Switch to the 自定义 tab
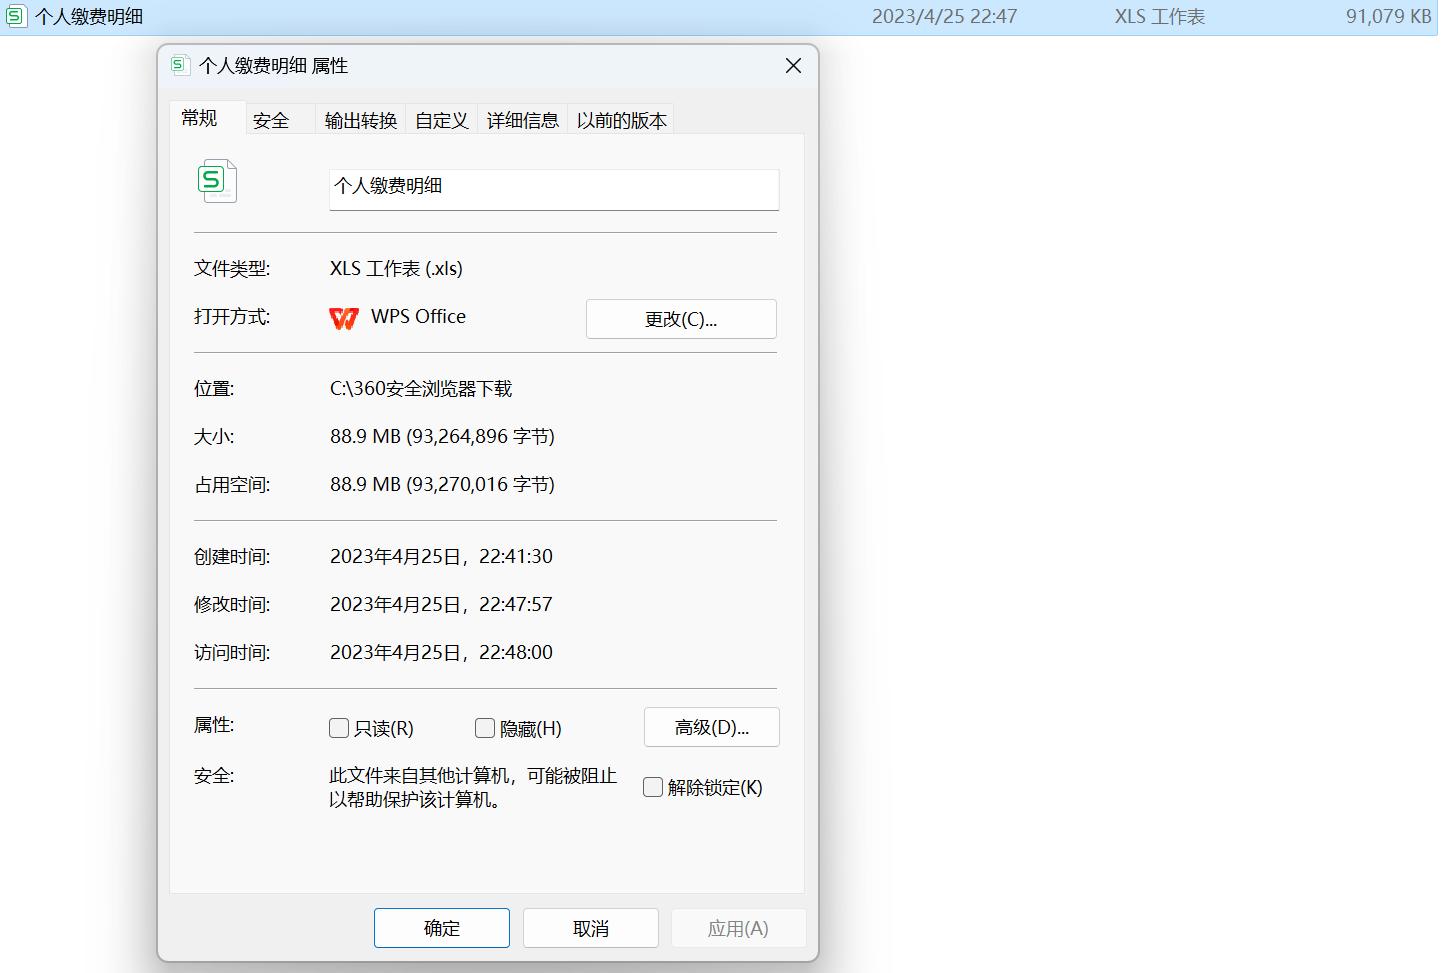The width and height of the screenshot is (1446, 973). click(440, 119)
